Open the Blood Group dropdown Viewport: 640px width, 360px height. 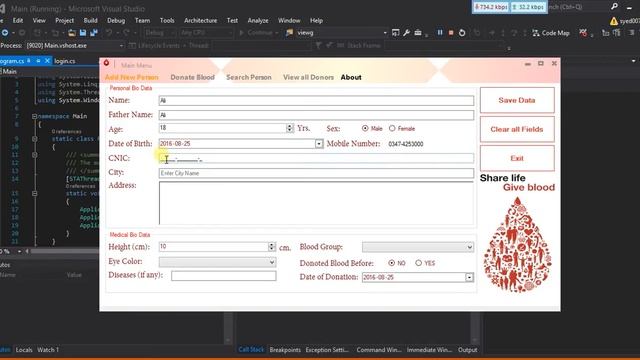click(469, 247)
